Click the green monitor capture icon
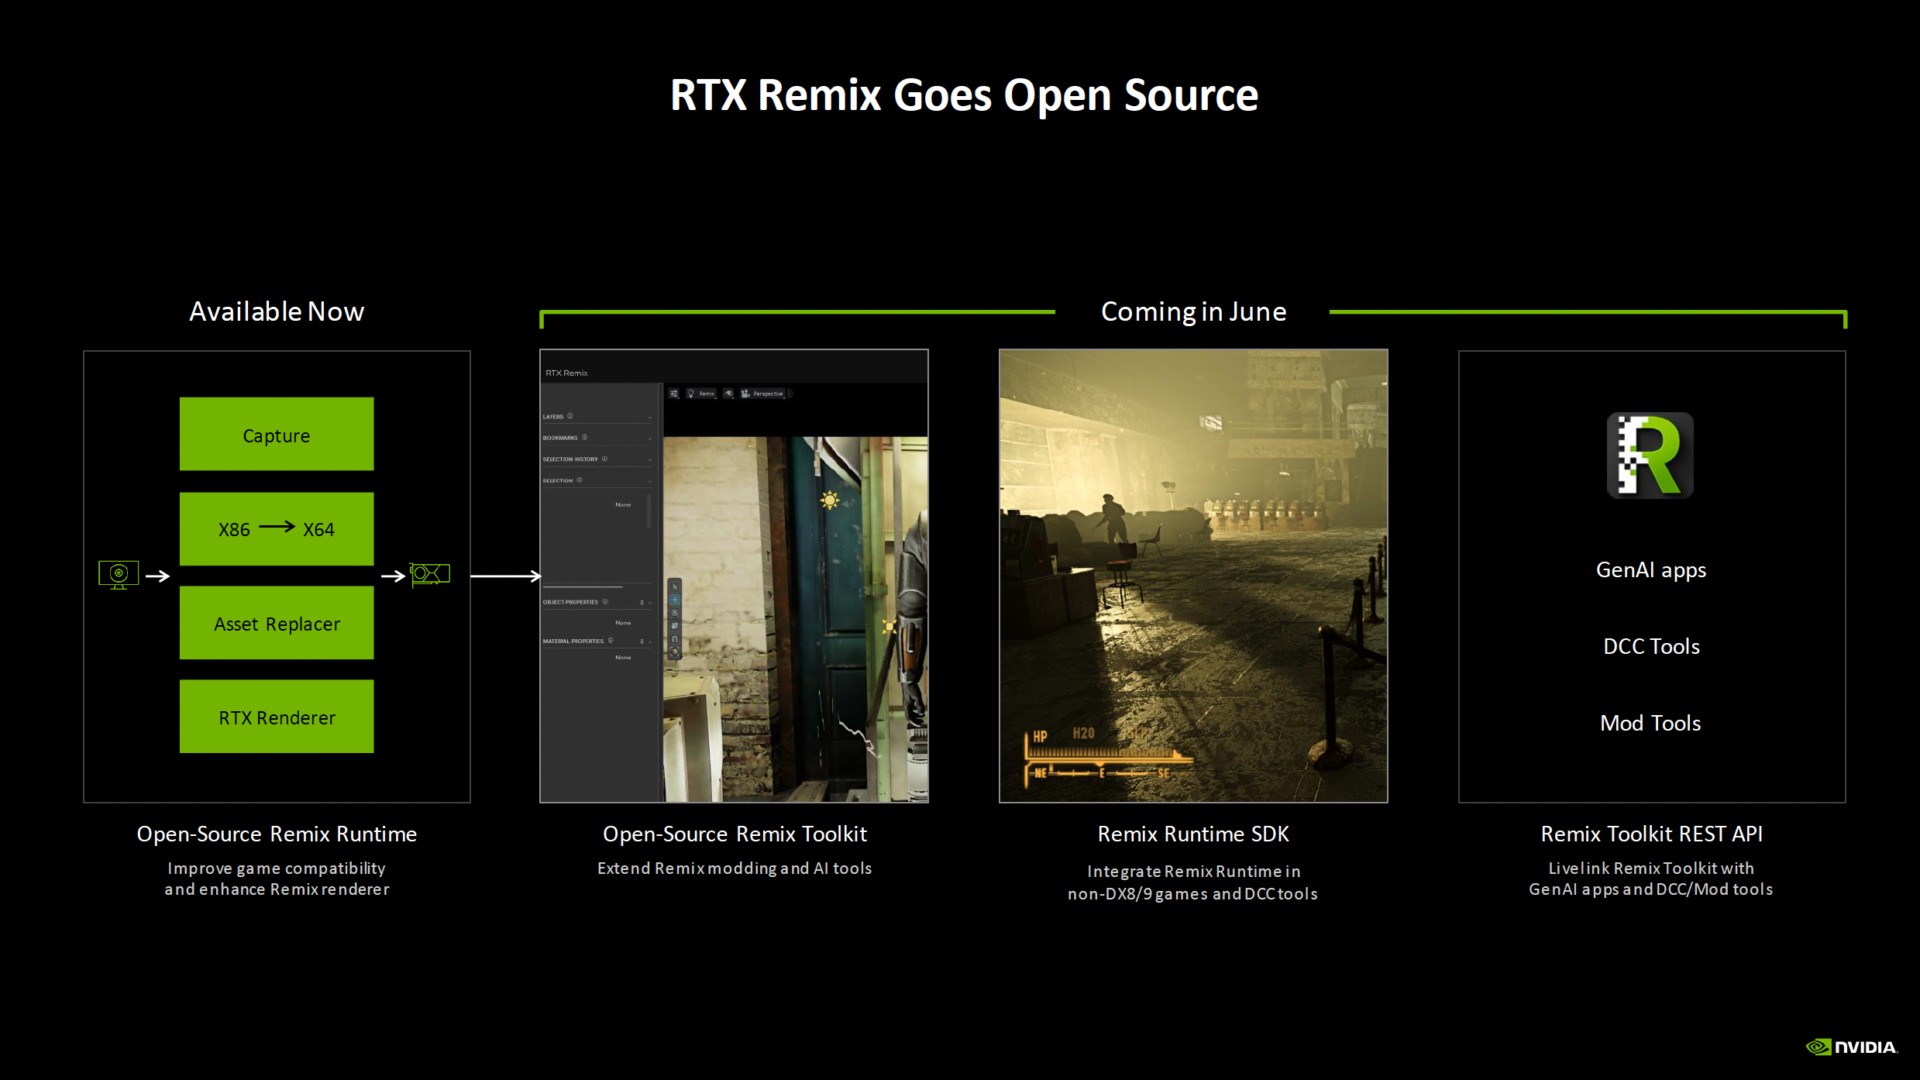The height and width of the screenshot is (1080, 1920). pyautogui.click(x=118, y=574)
